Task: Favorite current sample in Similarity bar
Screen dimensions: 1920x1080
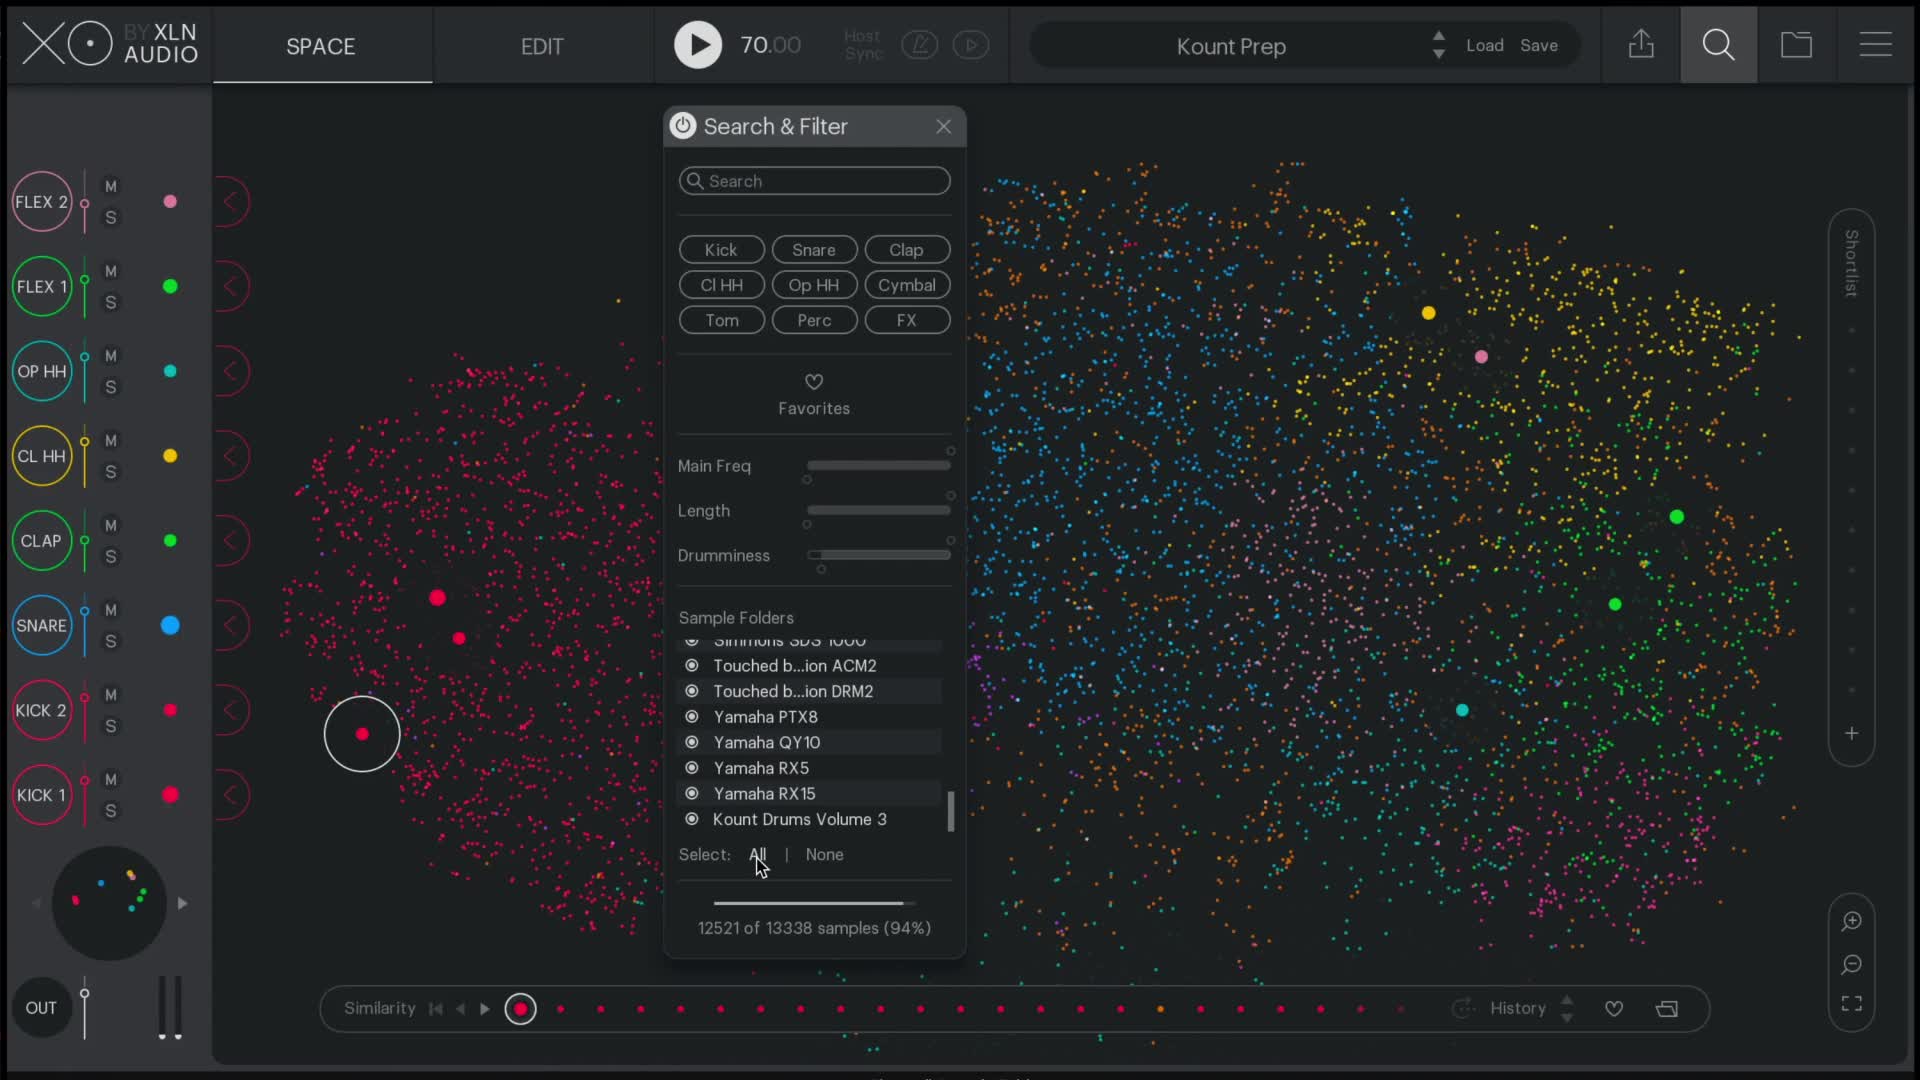Action: click(x=1614, y=1008)
